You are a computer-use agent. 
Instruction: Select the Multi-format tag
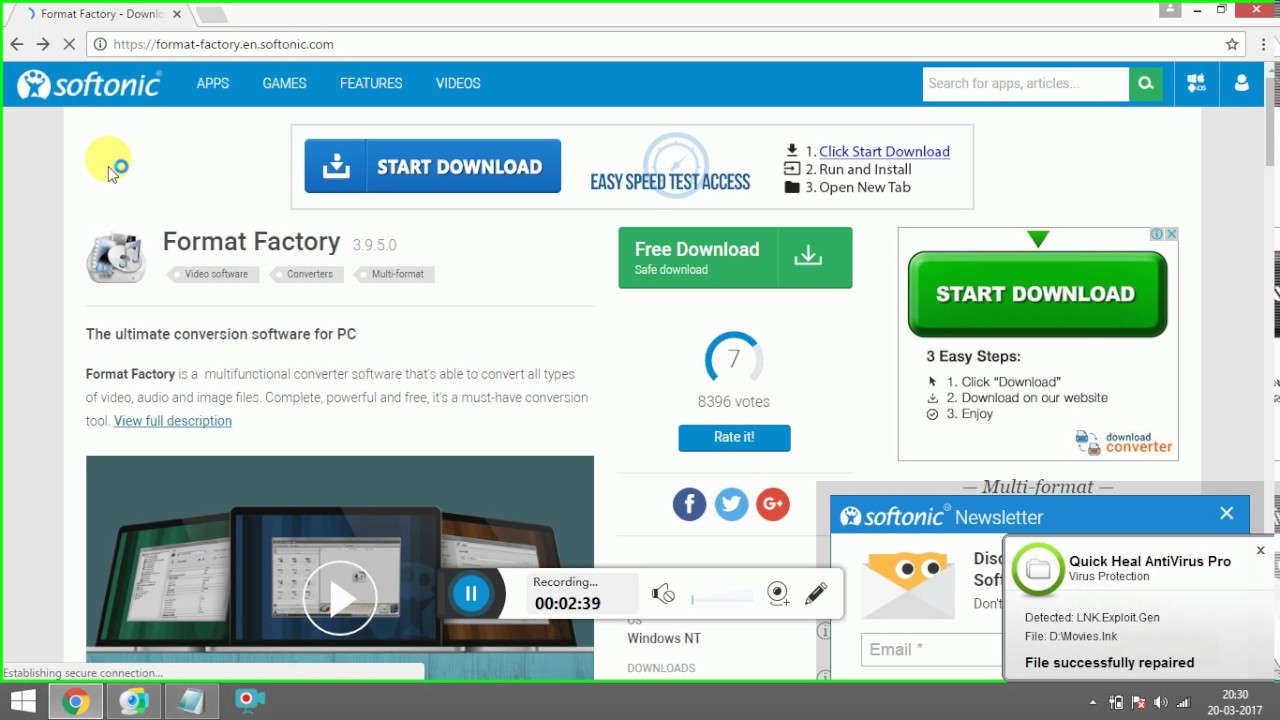pos(394,274)
